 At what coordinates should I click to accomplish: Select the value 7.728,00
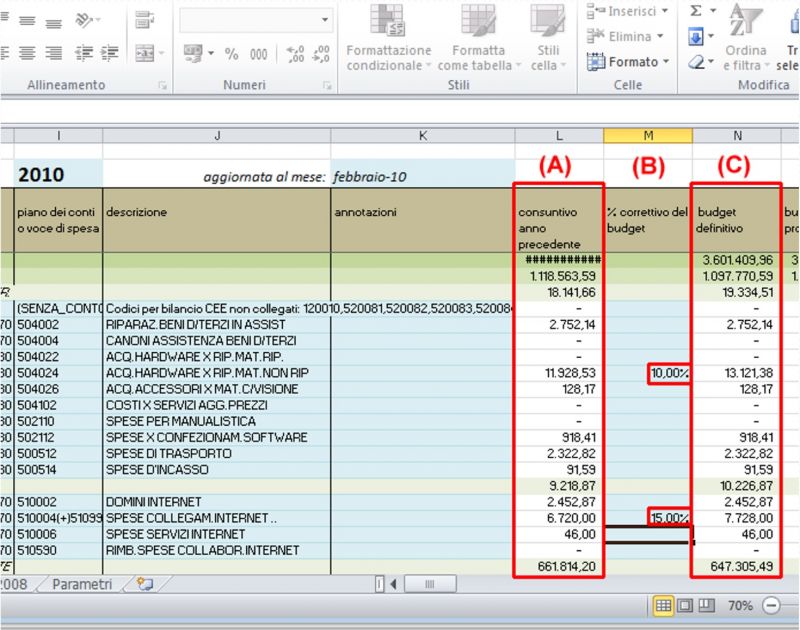pyautogui.click(x=737, y=518)
